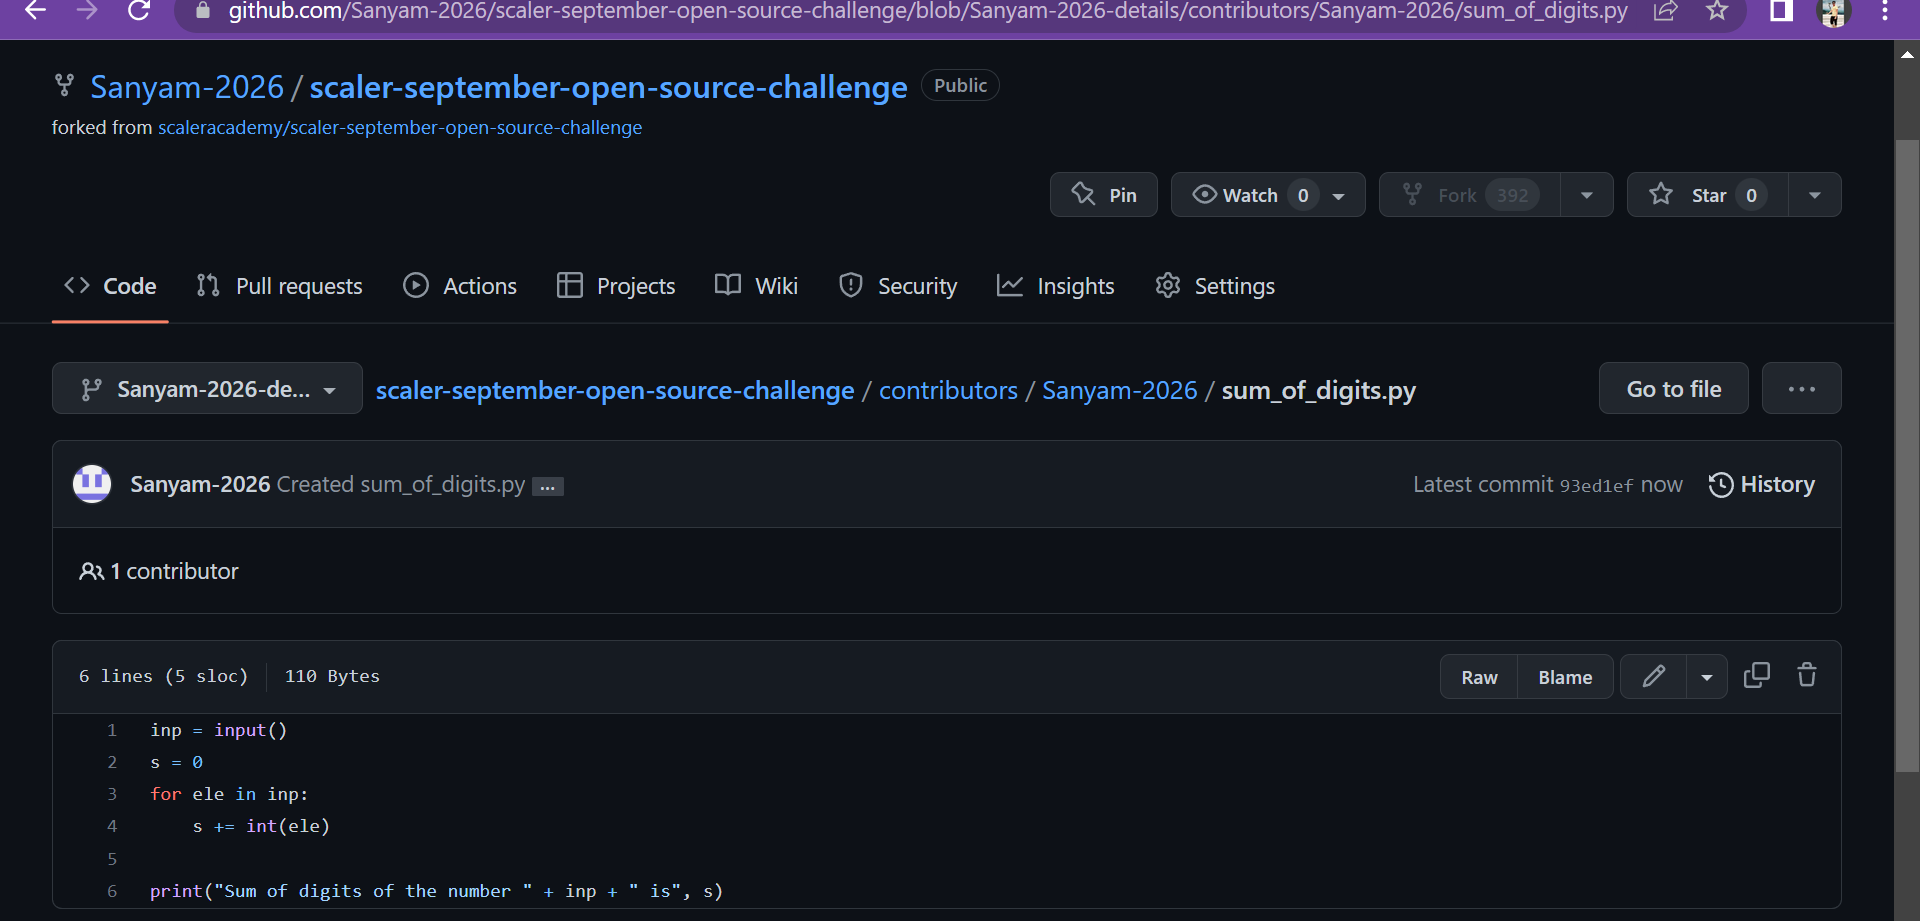Copy raw file contents with copy icon
The height and width of the screenshot is (921, 1920).
1757,675
